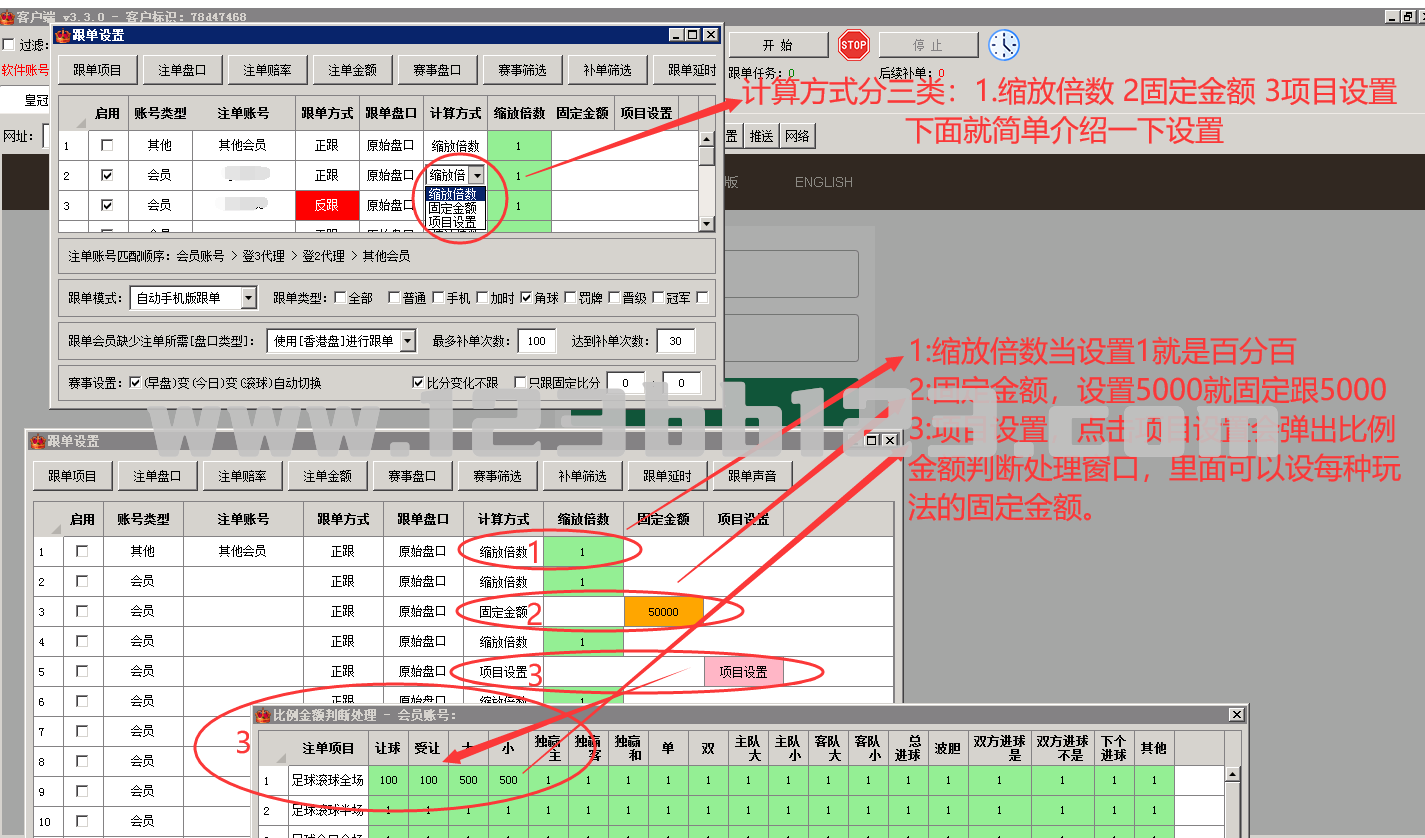Close the 比例金额判断处理 window
The image size is (1425, 838).
tap(1236, 714)
